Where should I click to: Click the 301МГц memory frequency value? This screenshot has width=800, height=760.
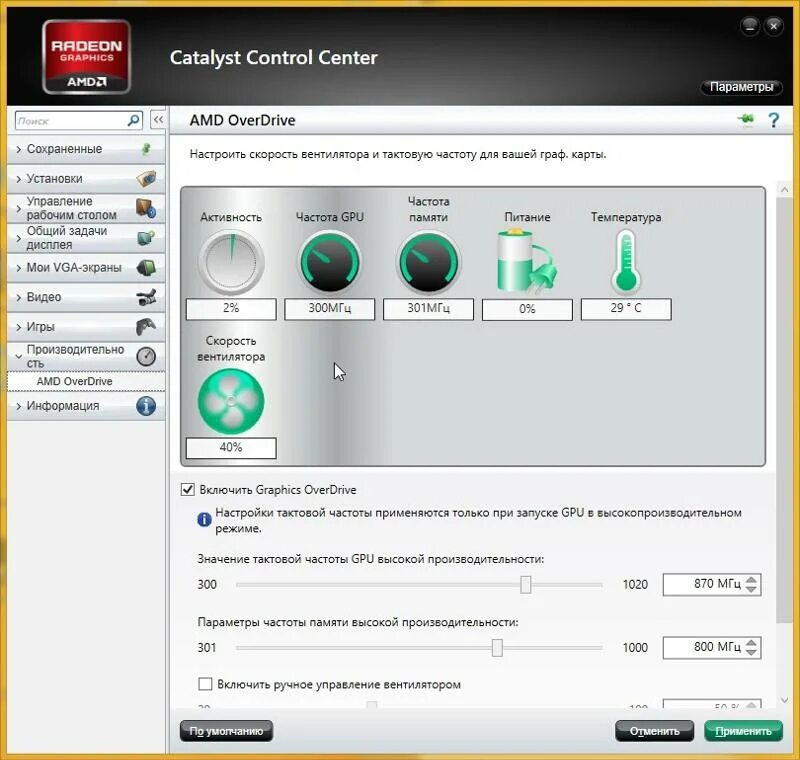pos(429,309)
